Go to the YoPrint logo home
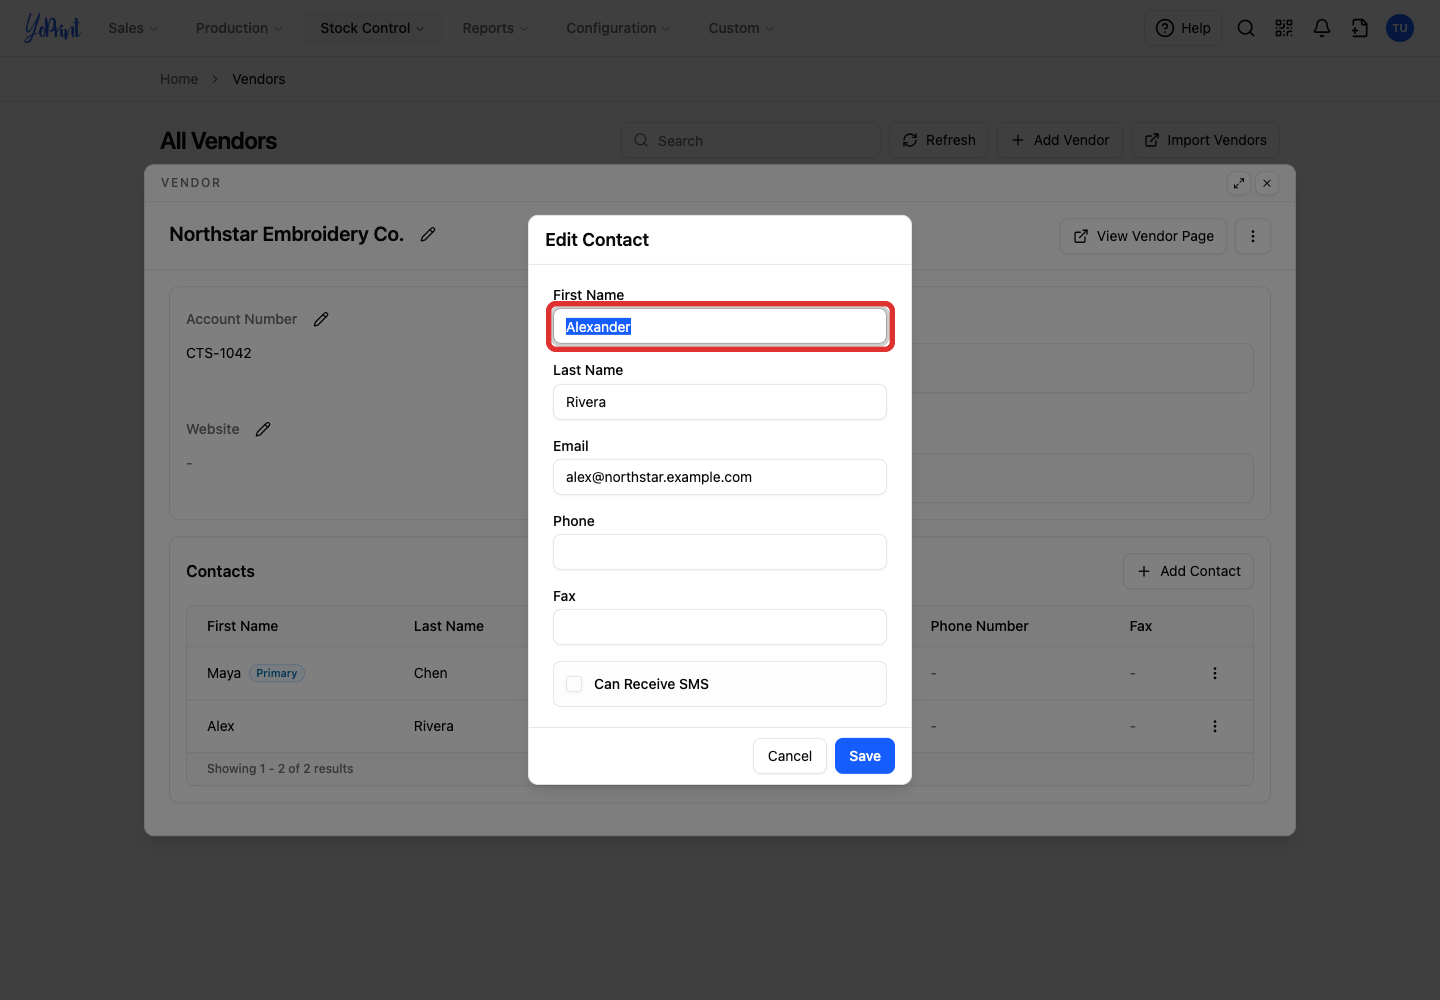This screenshot has height=1000, width=1440. tap(52, 28)
